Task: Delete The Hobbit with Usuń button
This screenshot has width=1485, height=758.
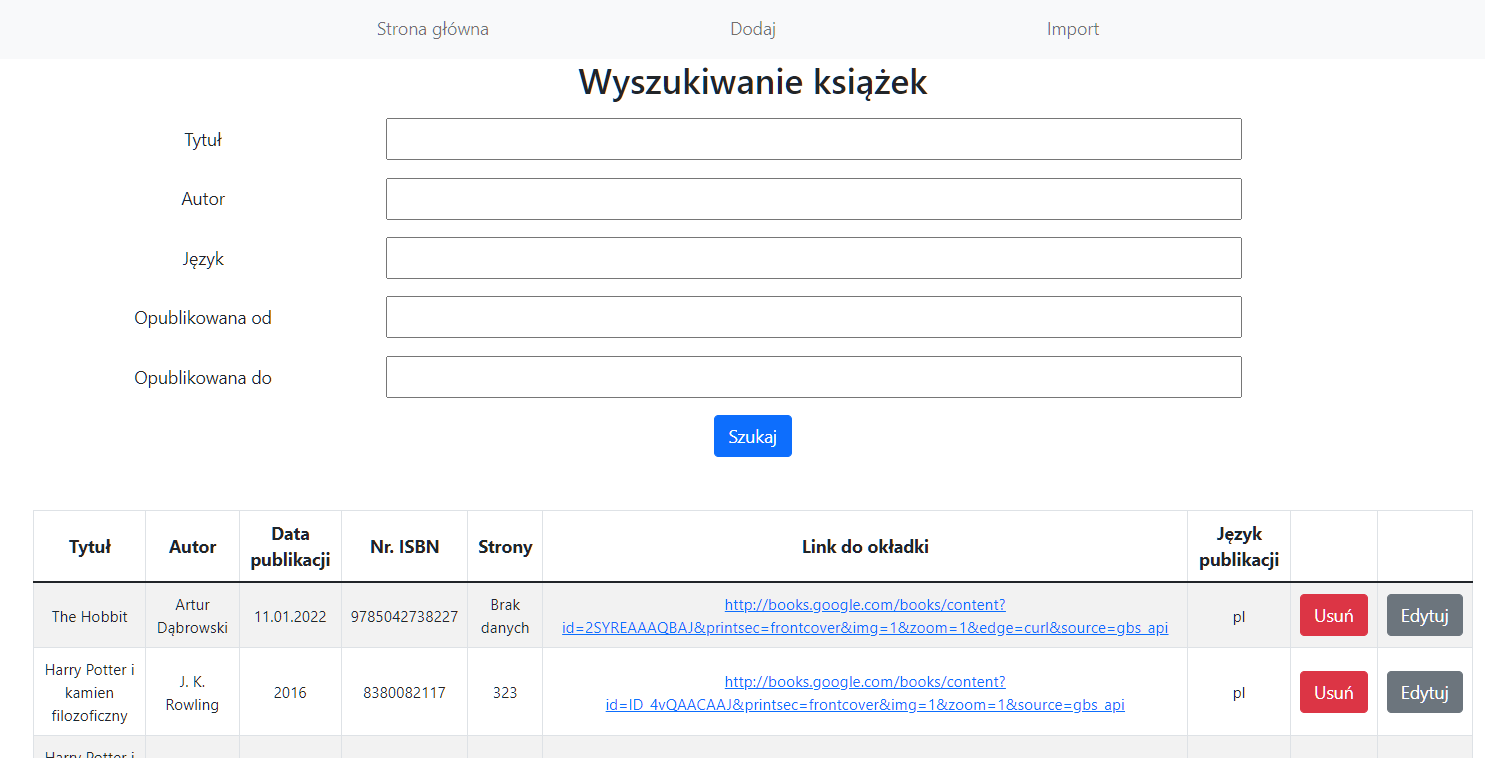Action: click(1333, 615)
